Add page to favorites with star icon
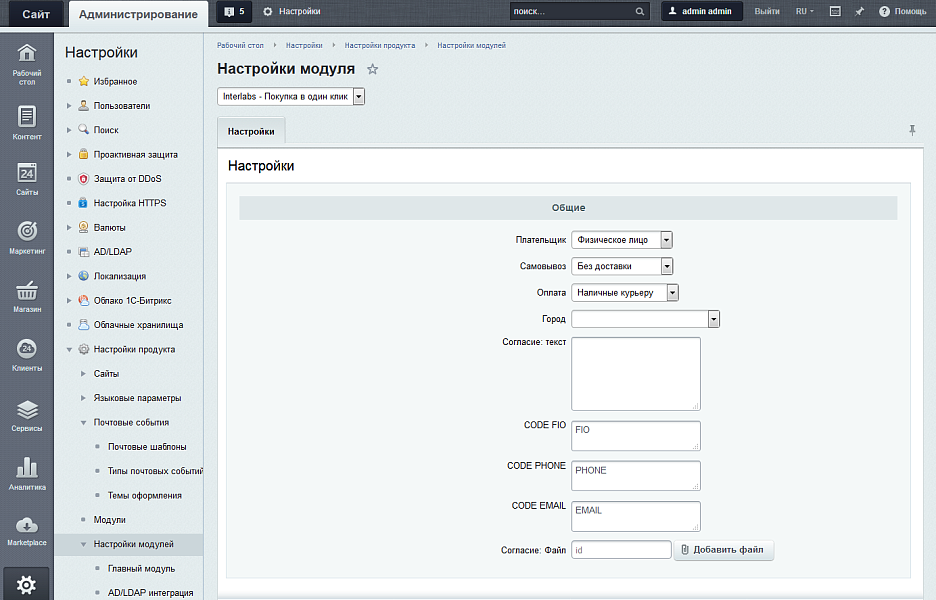Image resolution: width=936 pixels, height=600 pixels. pyautogui.click(x=373, y=69)
